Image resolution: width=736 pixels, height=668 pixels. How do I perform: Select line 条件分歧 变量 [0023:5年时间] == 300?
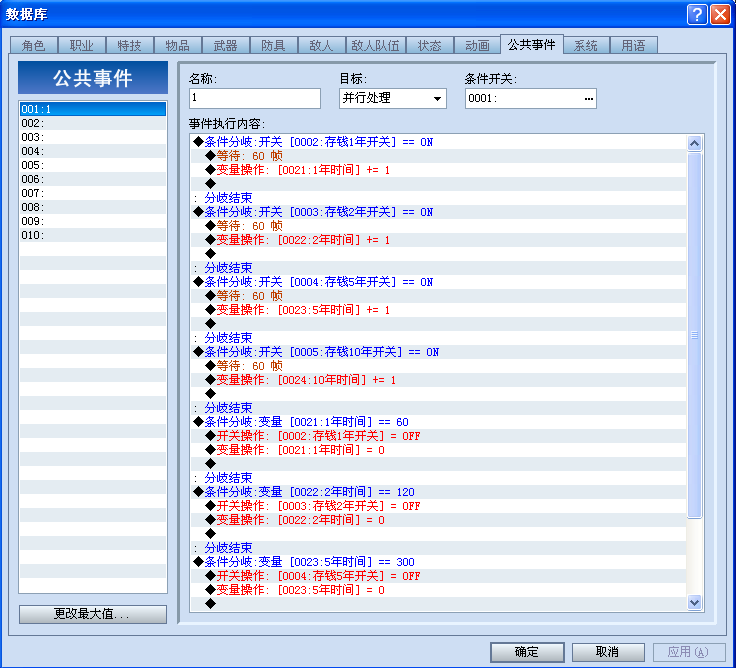(439, 561)
